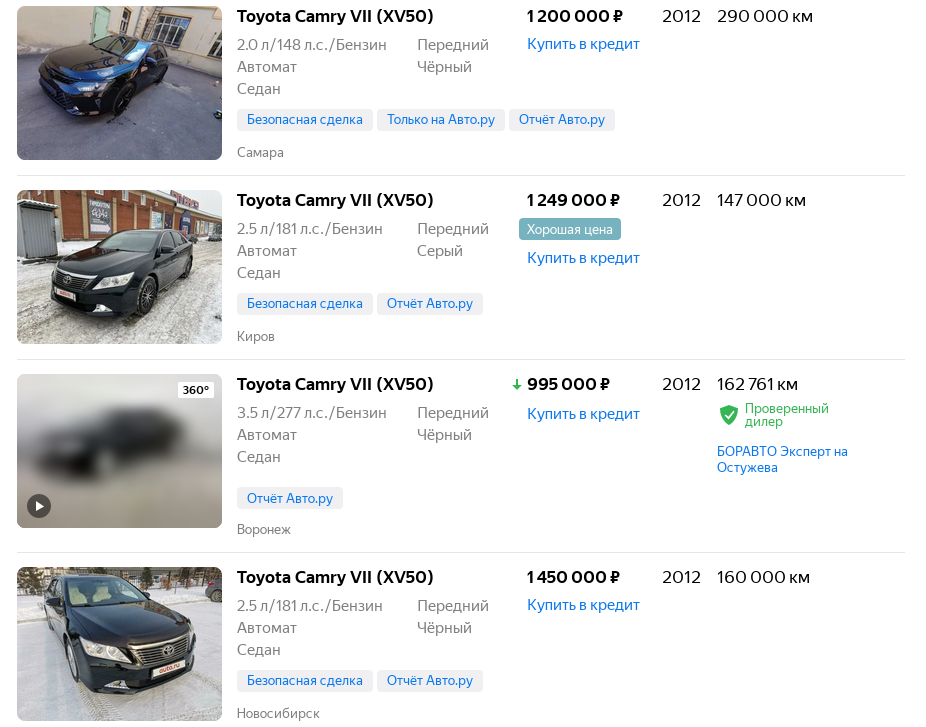
Task: Open Toyota Camry title priced 1 200 000 ₽
Action: click(335, 17)
